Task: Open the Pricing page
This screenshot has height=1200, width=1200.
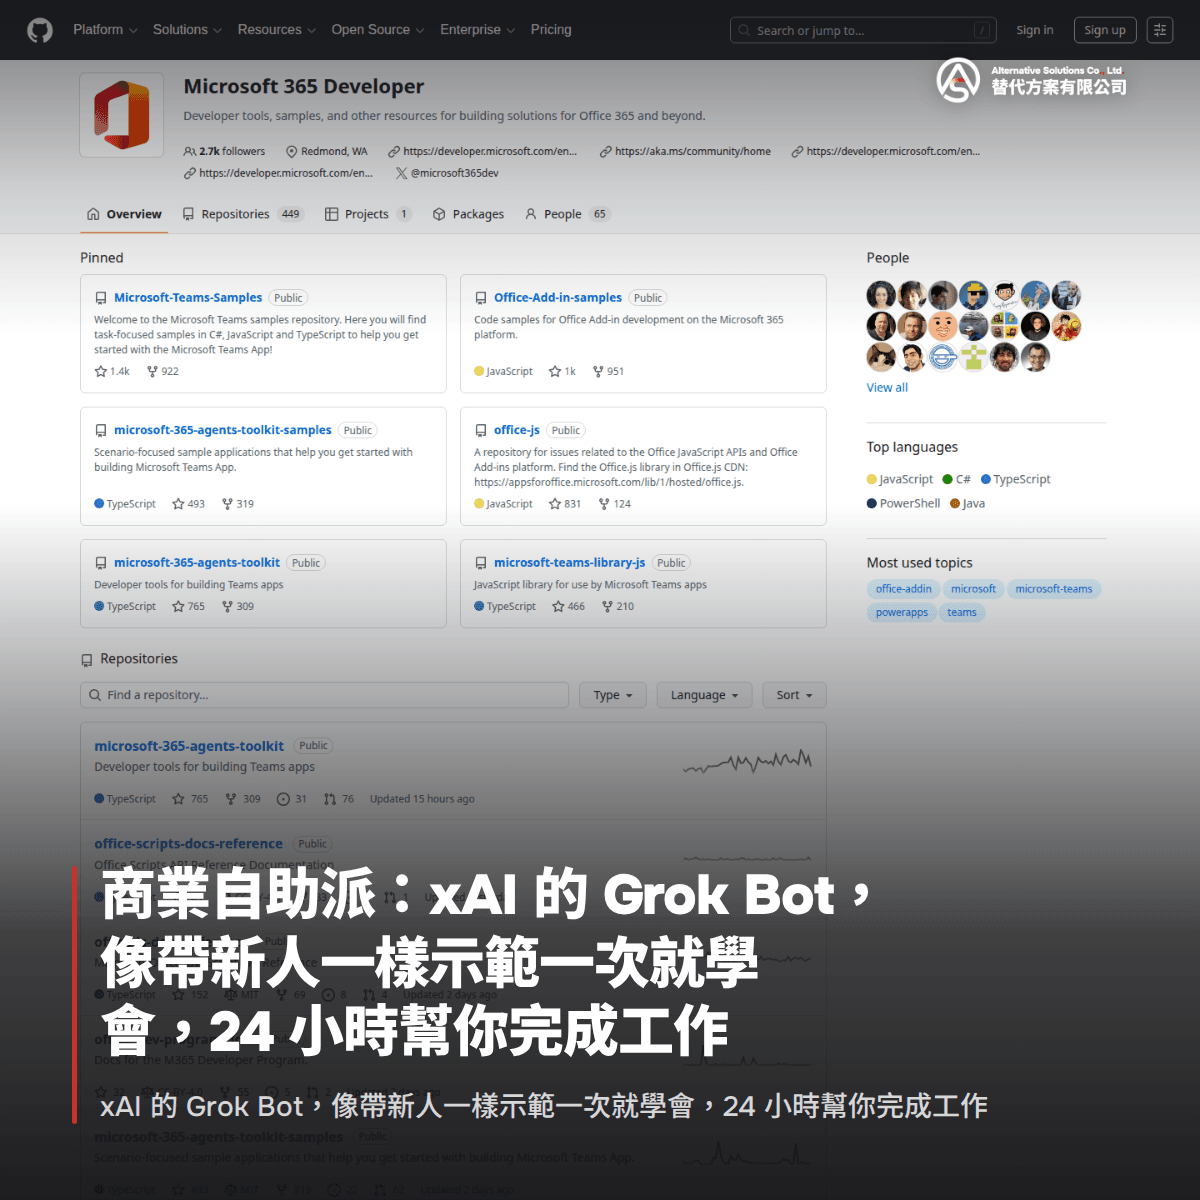Action: pos(551,30)
